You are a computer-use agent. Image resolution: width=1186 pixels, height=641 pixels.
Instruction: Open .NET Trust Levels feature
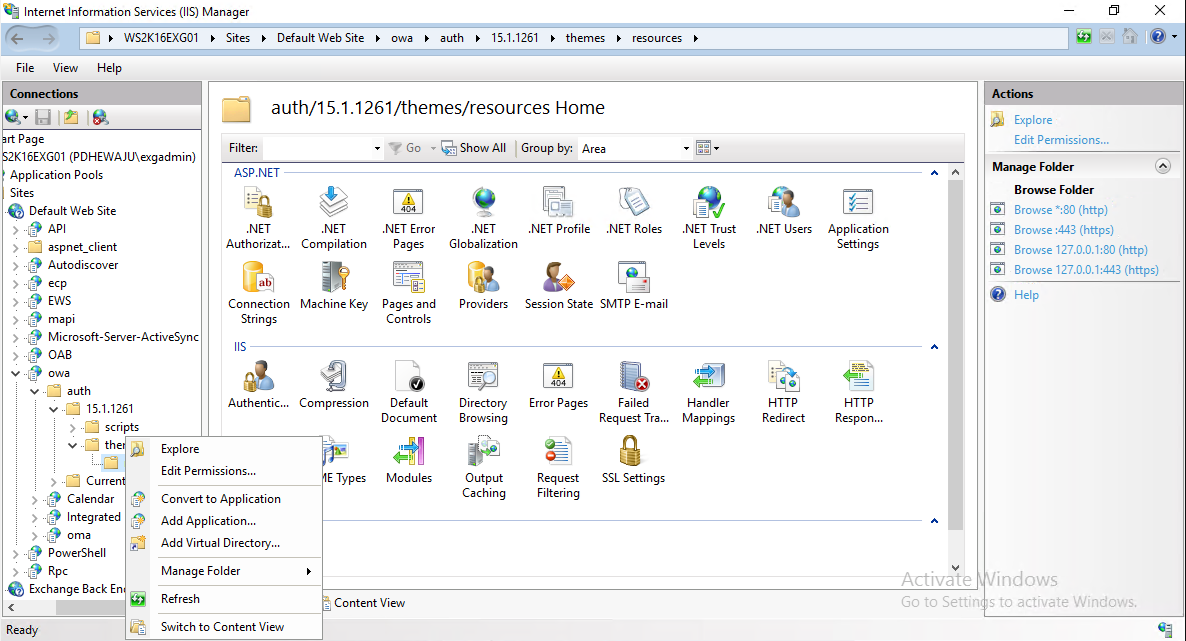pyautogui.click(x=709, y=218)
